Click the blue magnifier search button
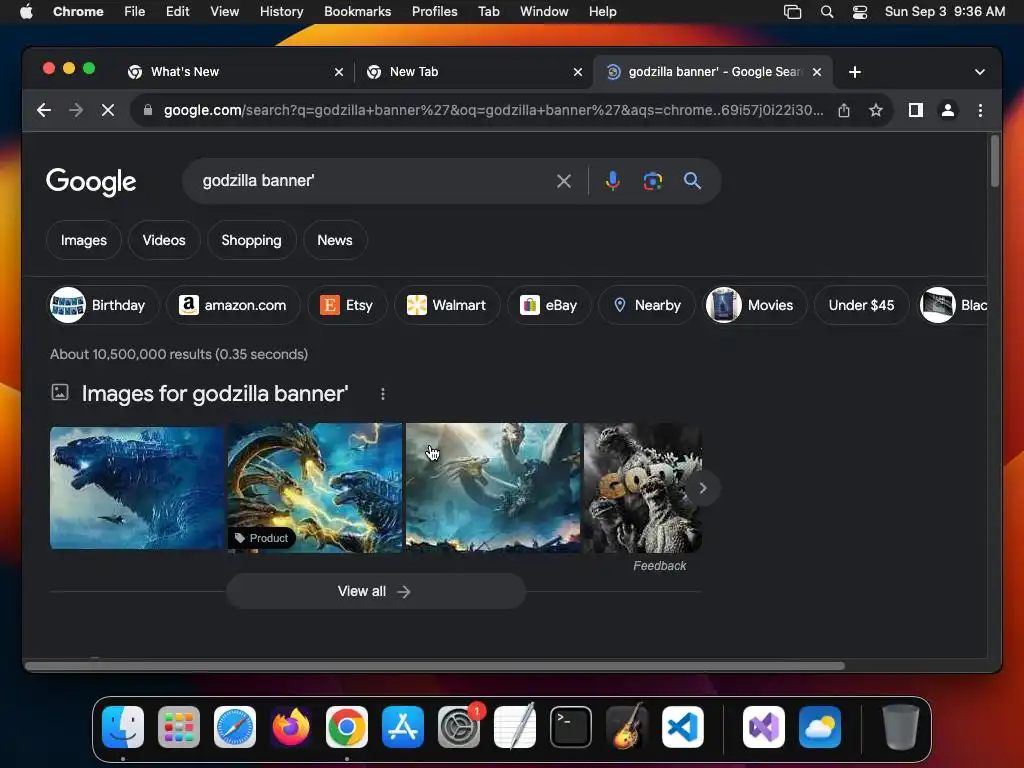1024x768 pixels. click(692, 181)
